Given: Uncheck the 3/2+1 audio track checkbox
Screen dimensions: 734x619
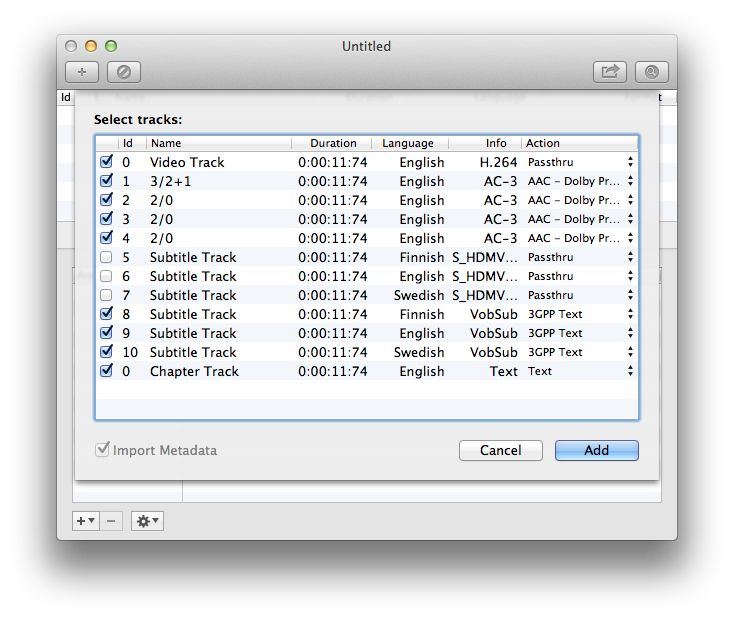Looking at the screenshot, I should tap(106, 181).
